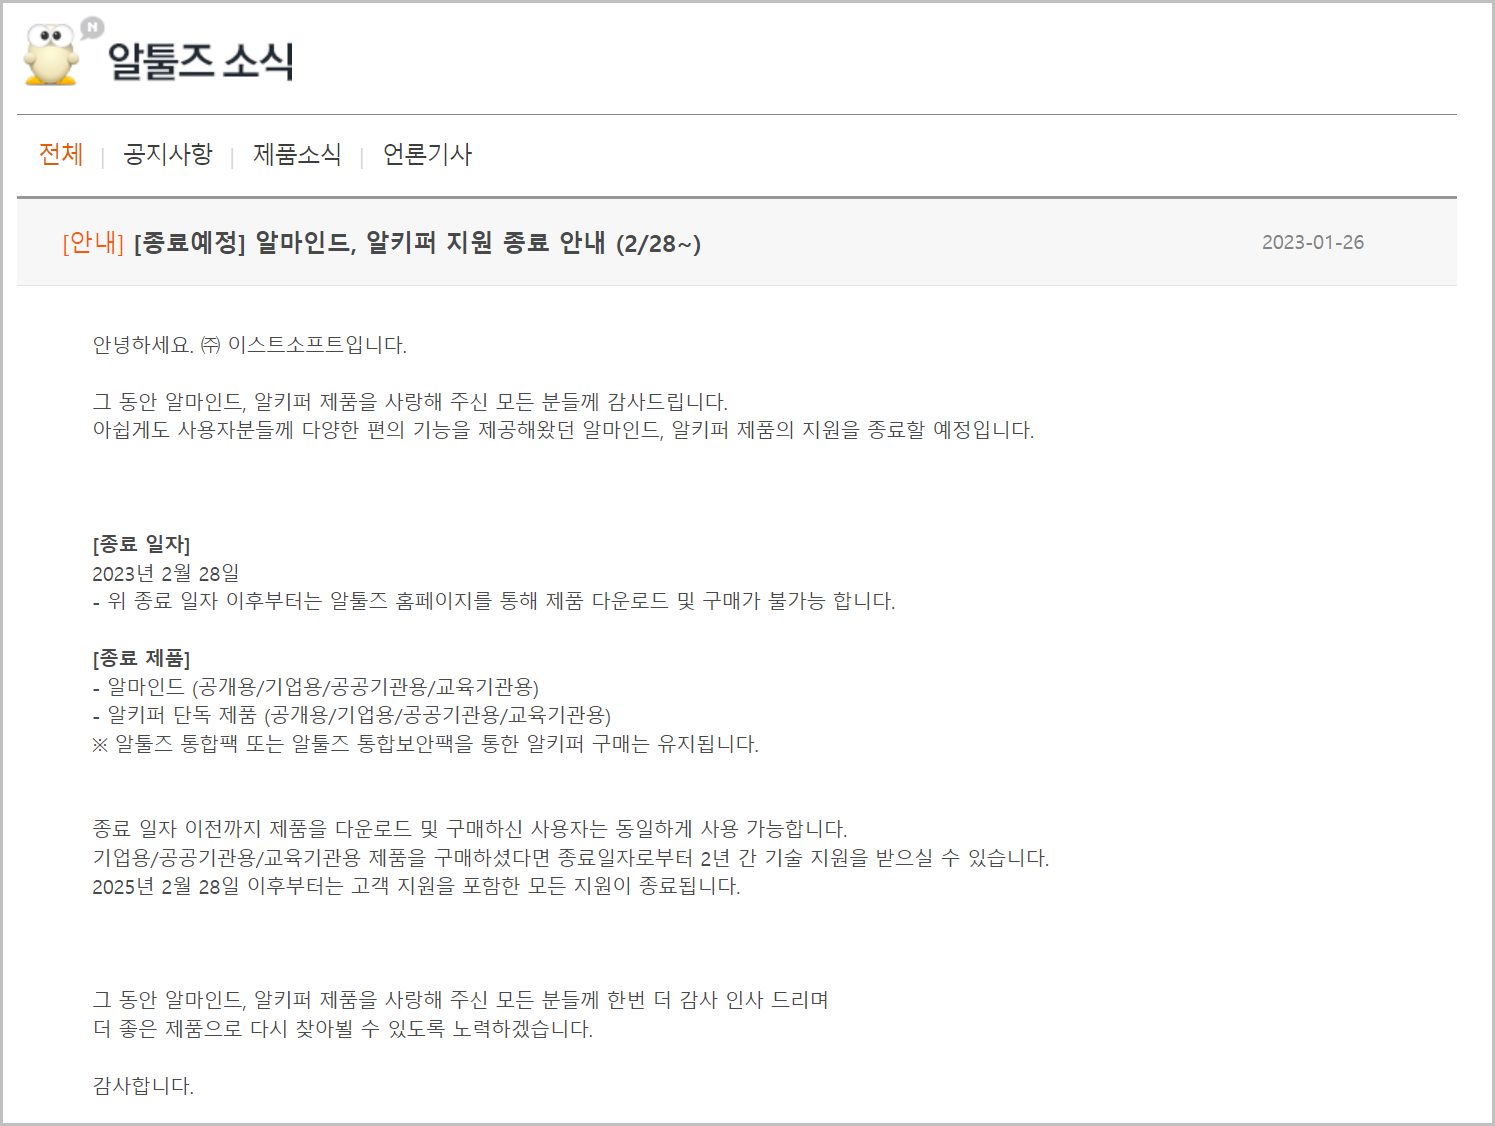Screen dimensions: 1495x1126
Task: Select the 전체 tab
Action: coord(60,154)
